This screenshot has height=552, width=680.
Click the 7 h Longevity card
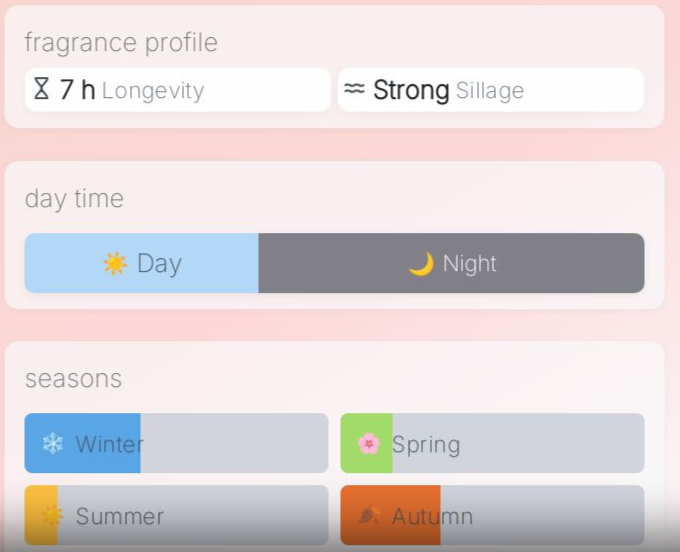(177, 90)
